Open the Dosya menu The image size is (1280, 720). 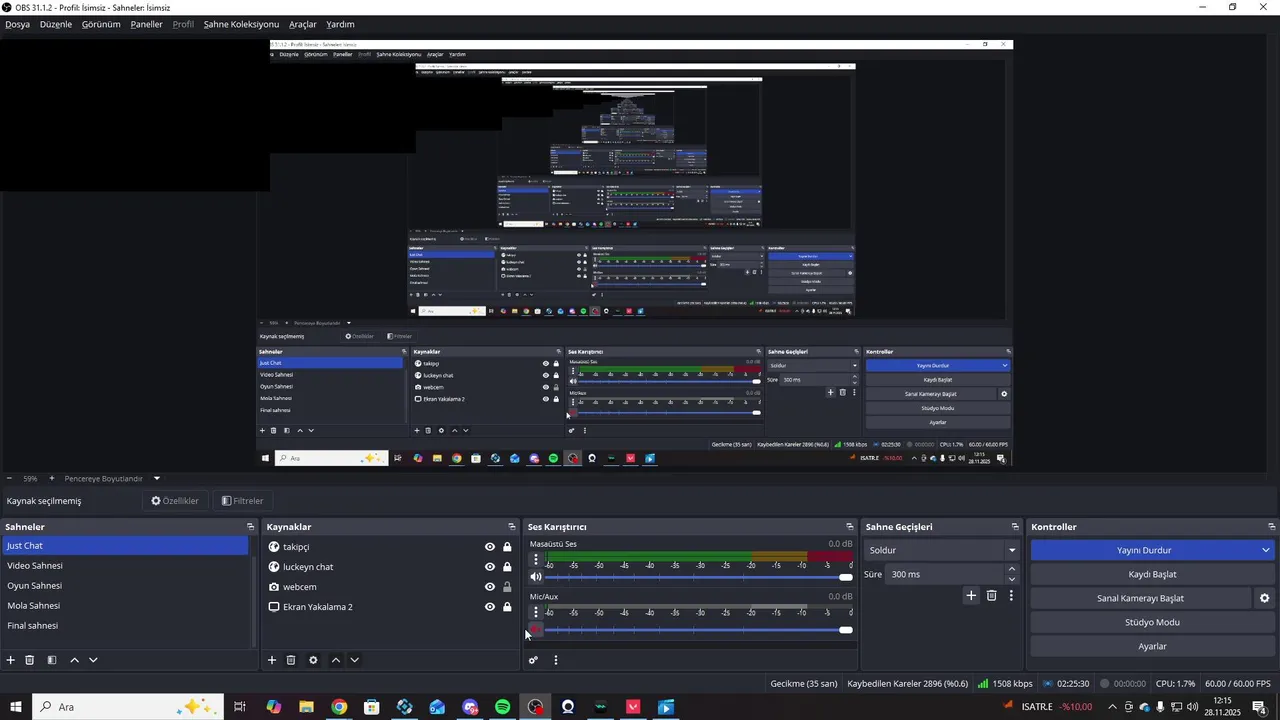coord(17,24)
